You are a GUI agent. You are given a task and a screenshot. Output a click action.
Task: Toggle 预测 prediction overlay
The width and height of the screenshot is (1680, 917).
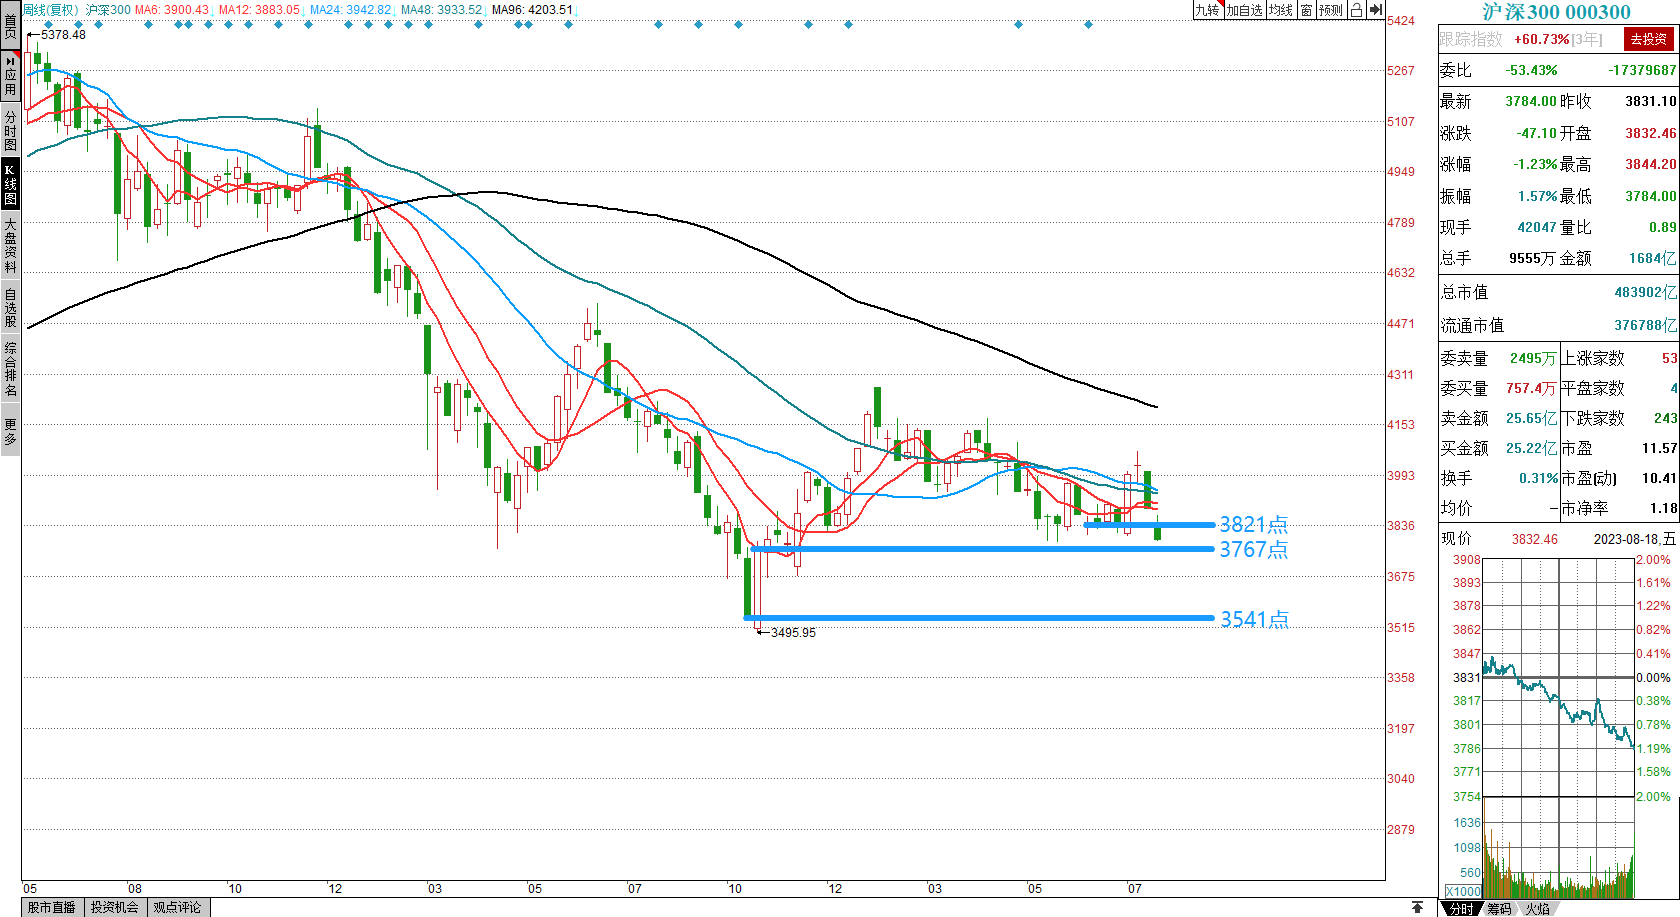(x=1330, y=10)
